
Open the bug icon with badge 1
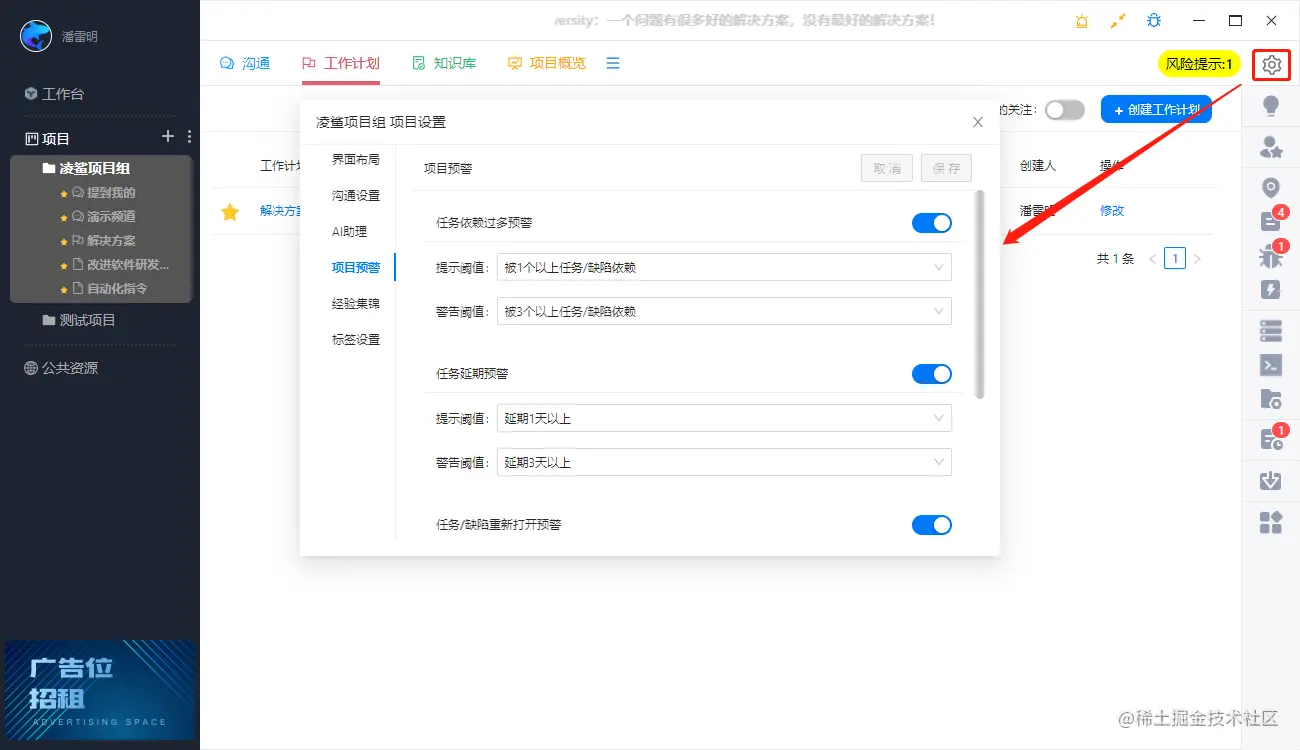point(1271,256)
